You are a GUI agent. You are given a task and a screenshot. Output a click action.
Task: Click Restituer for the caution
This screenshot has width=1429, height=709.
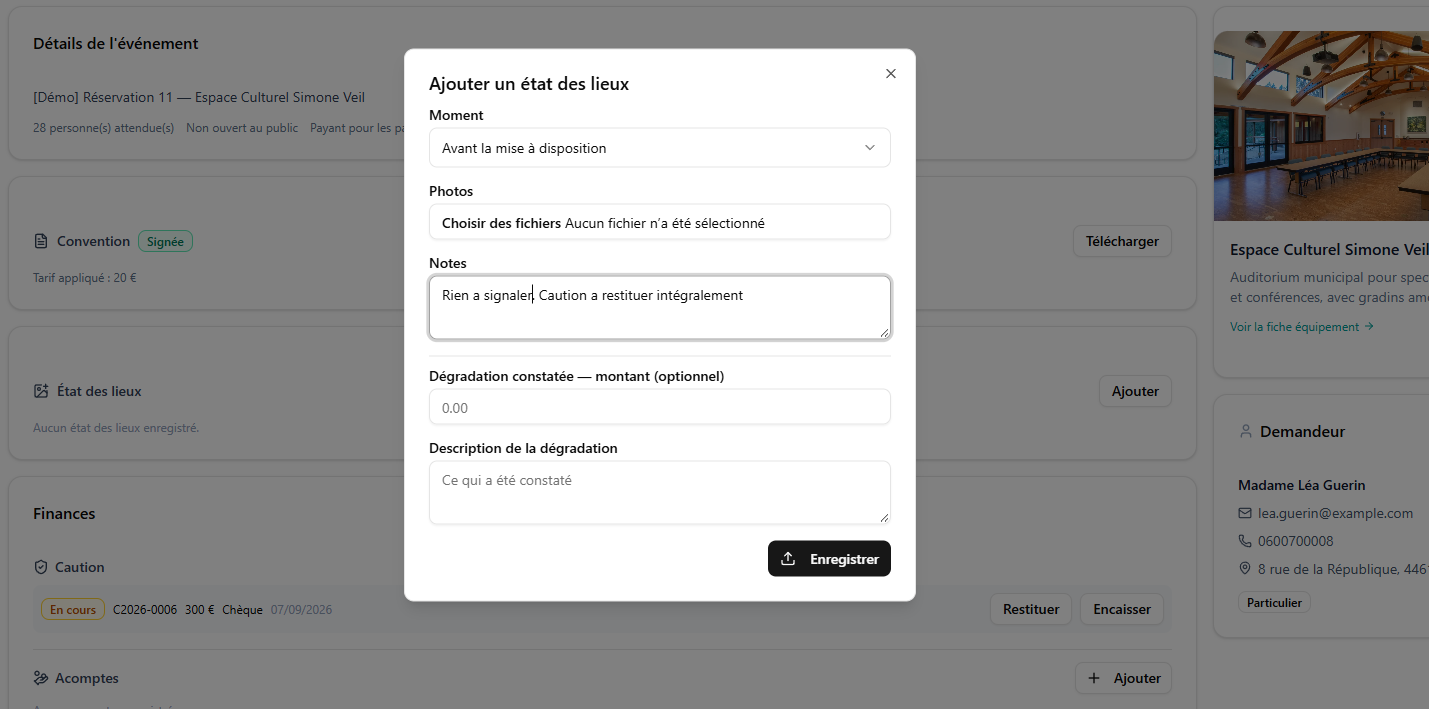coord(1031,609)
